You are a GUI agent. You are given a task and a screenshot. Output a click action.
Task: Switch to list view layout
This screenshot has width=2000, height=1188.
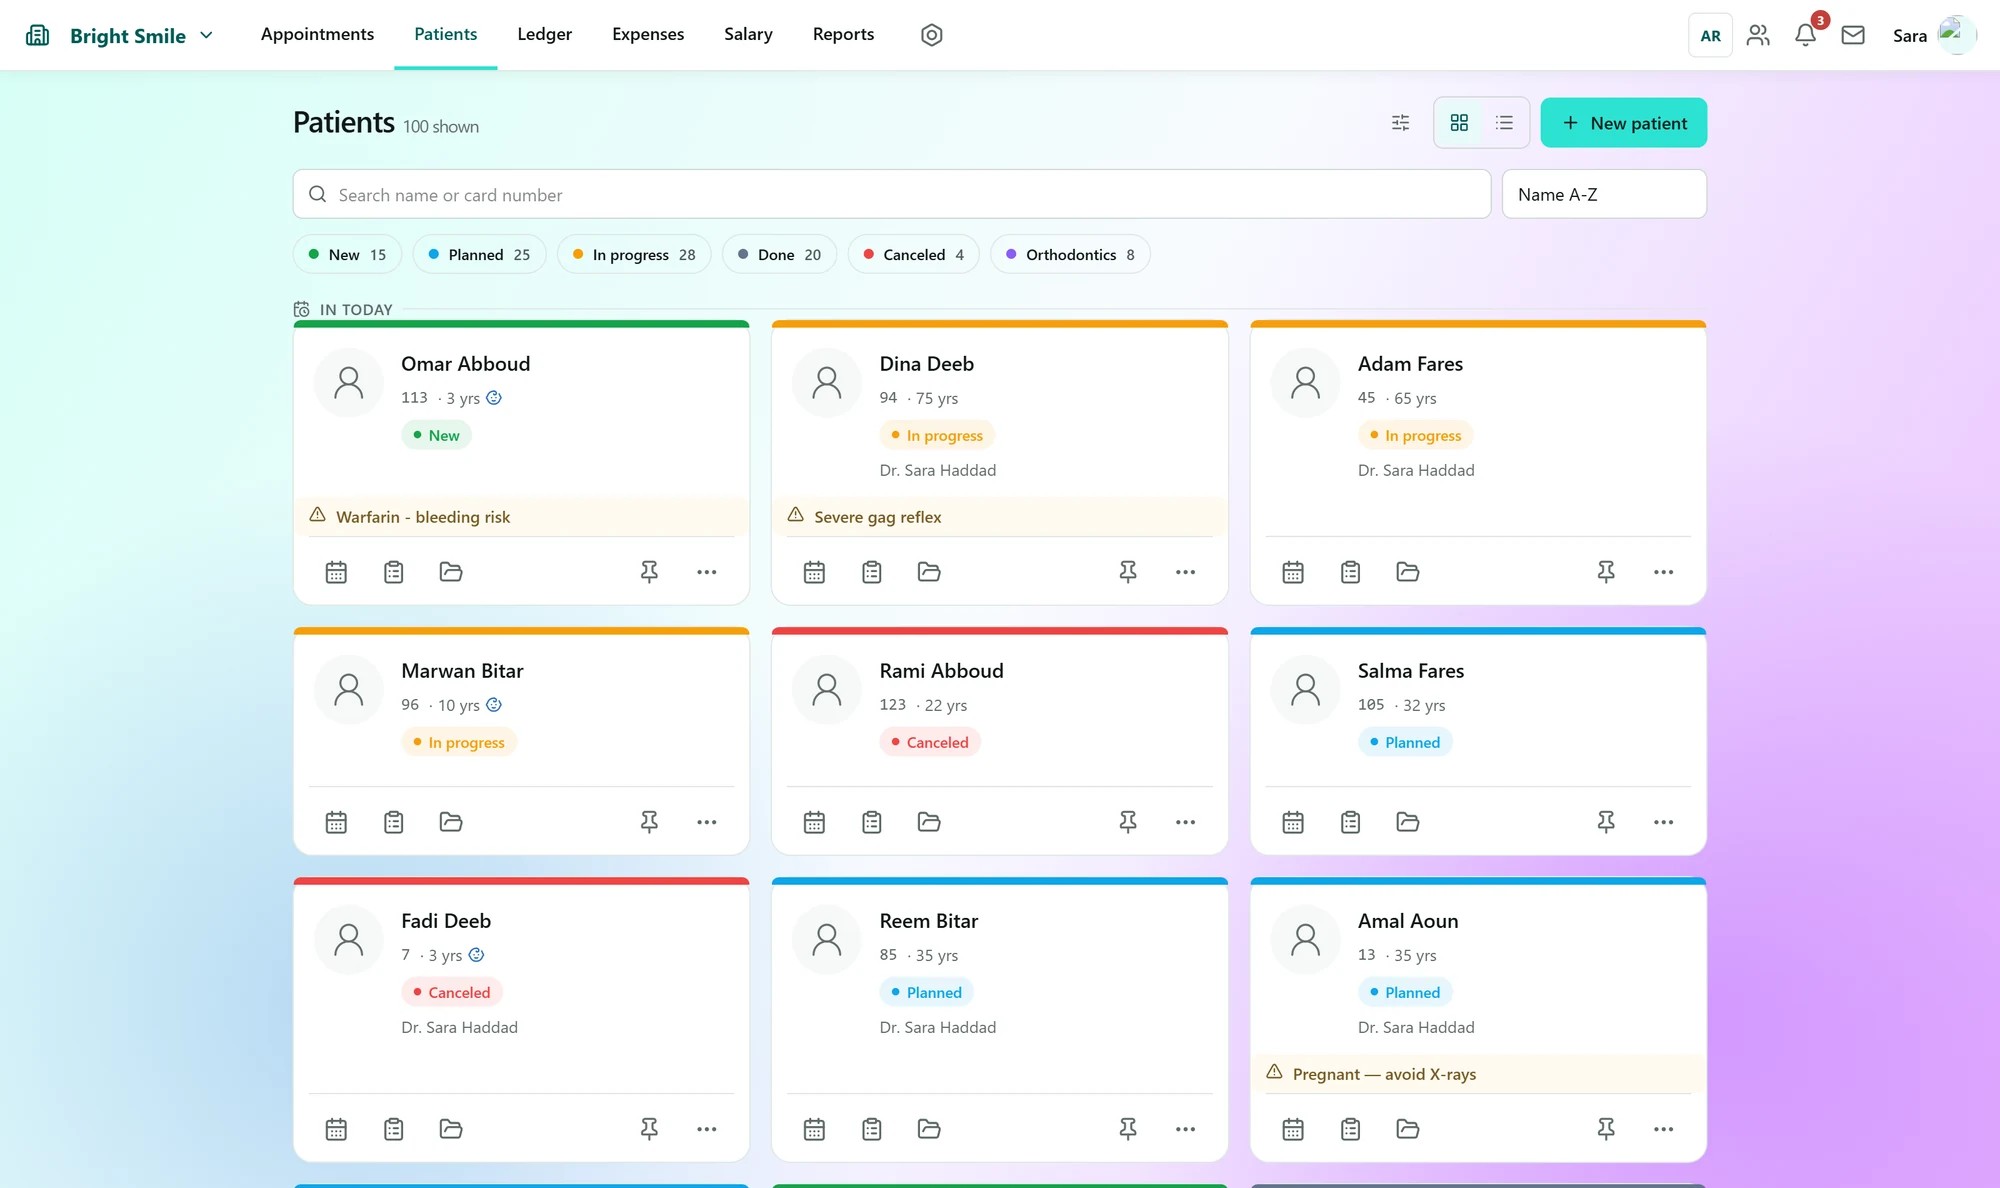click(1504, 123)
